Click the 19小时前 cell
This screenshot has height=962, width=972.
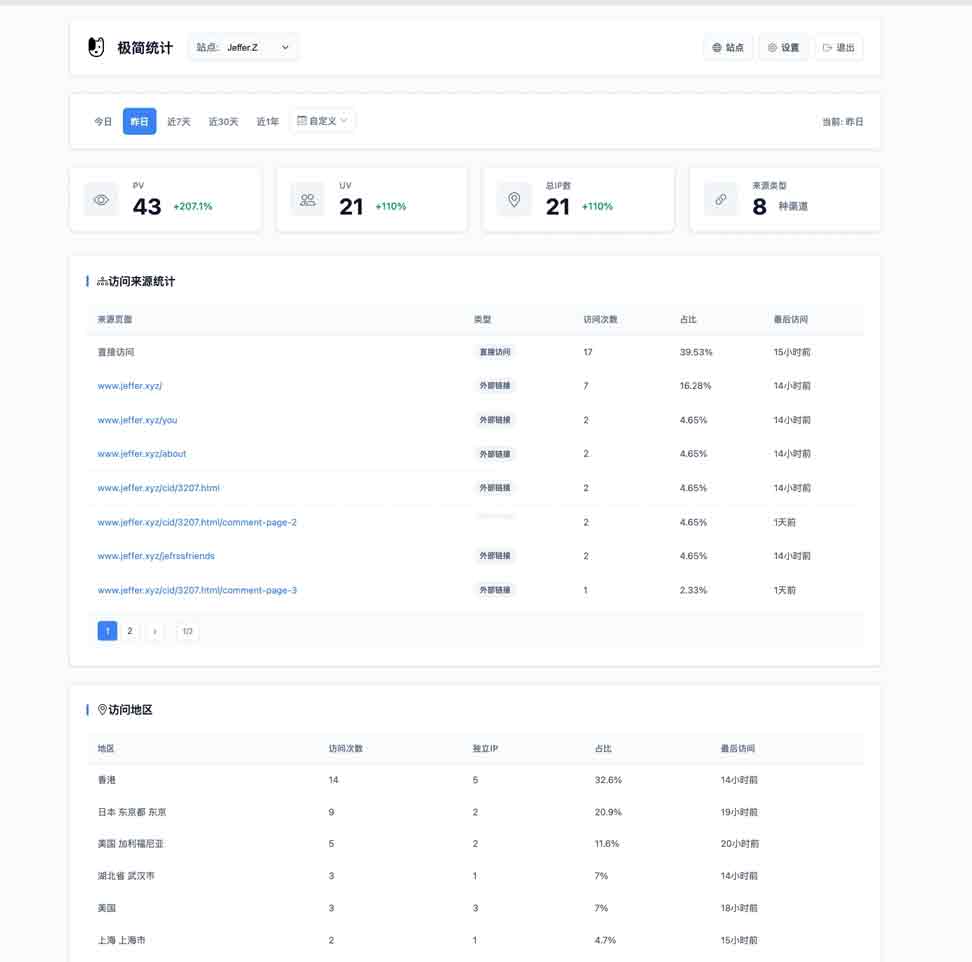pos(739,812)
